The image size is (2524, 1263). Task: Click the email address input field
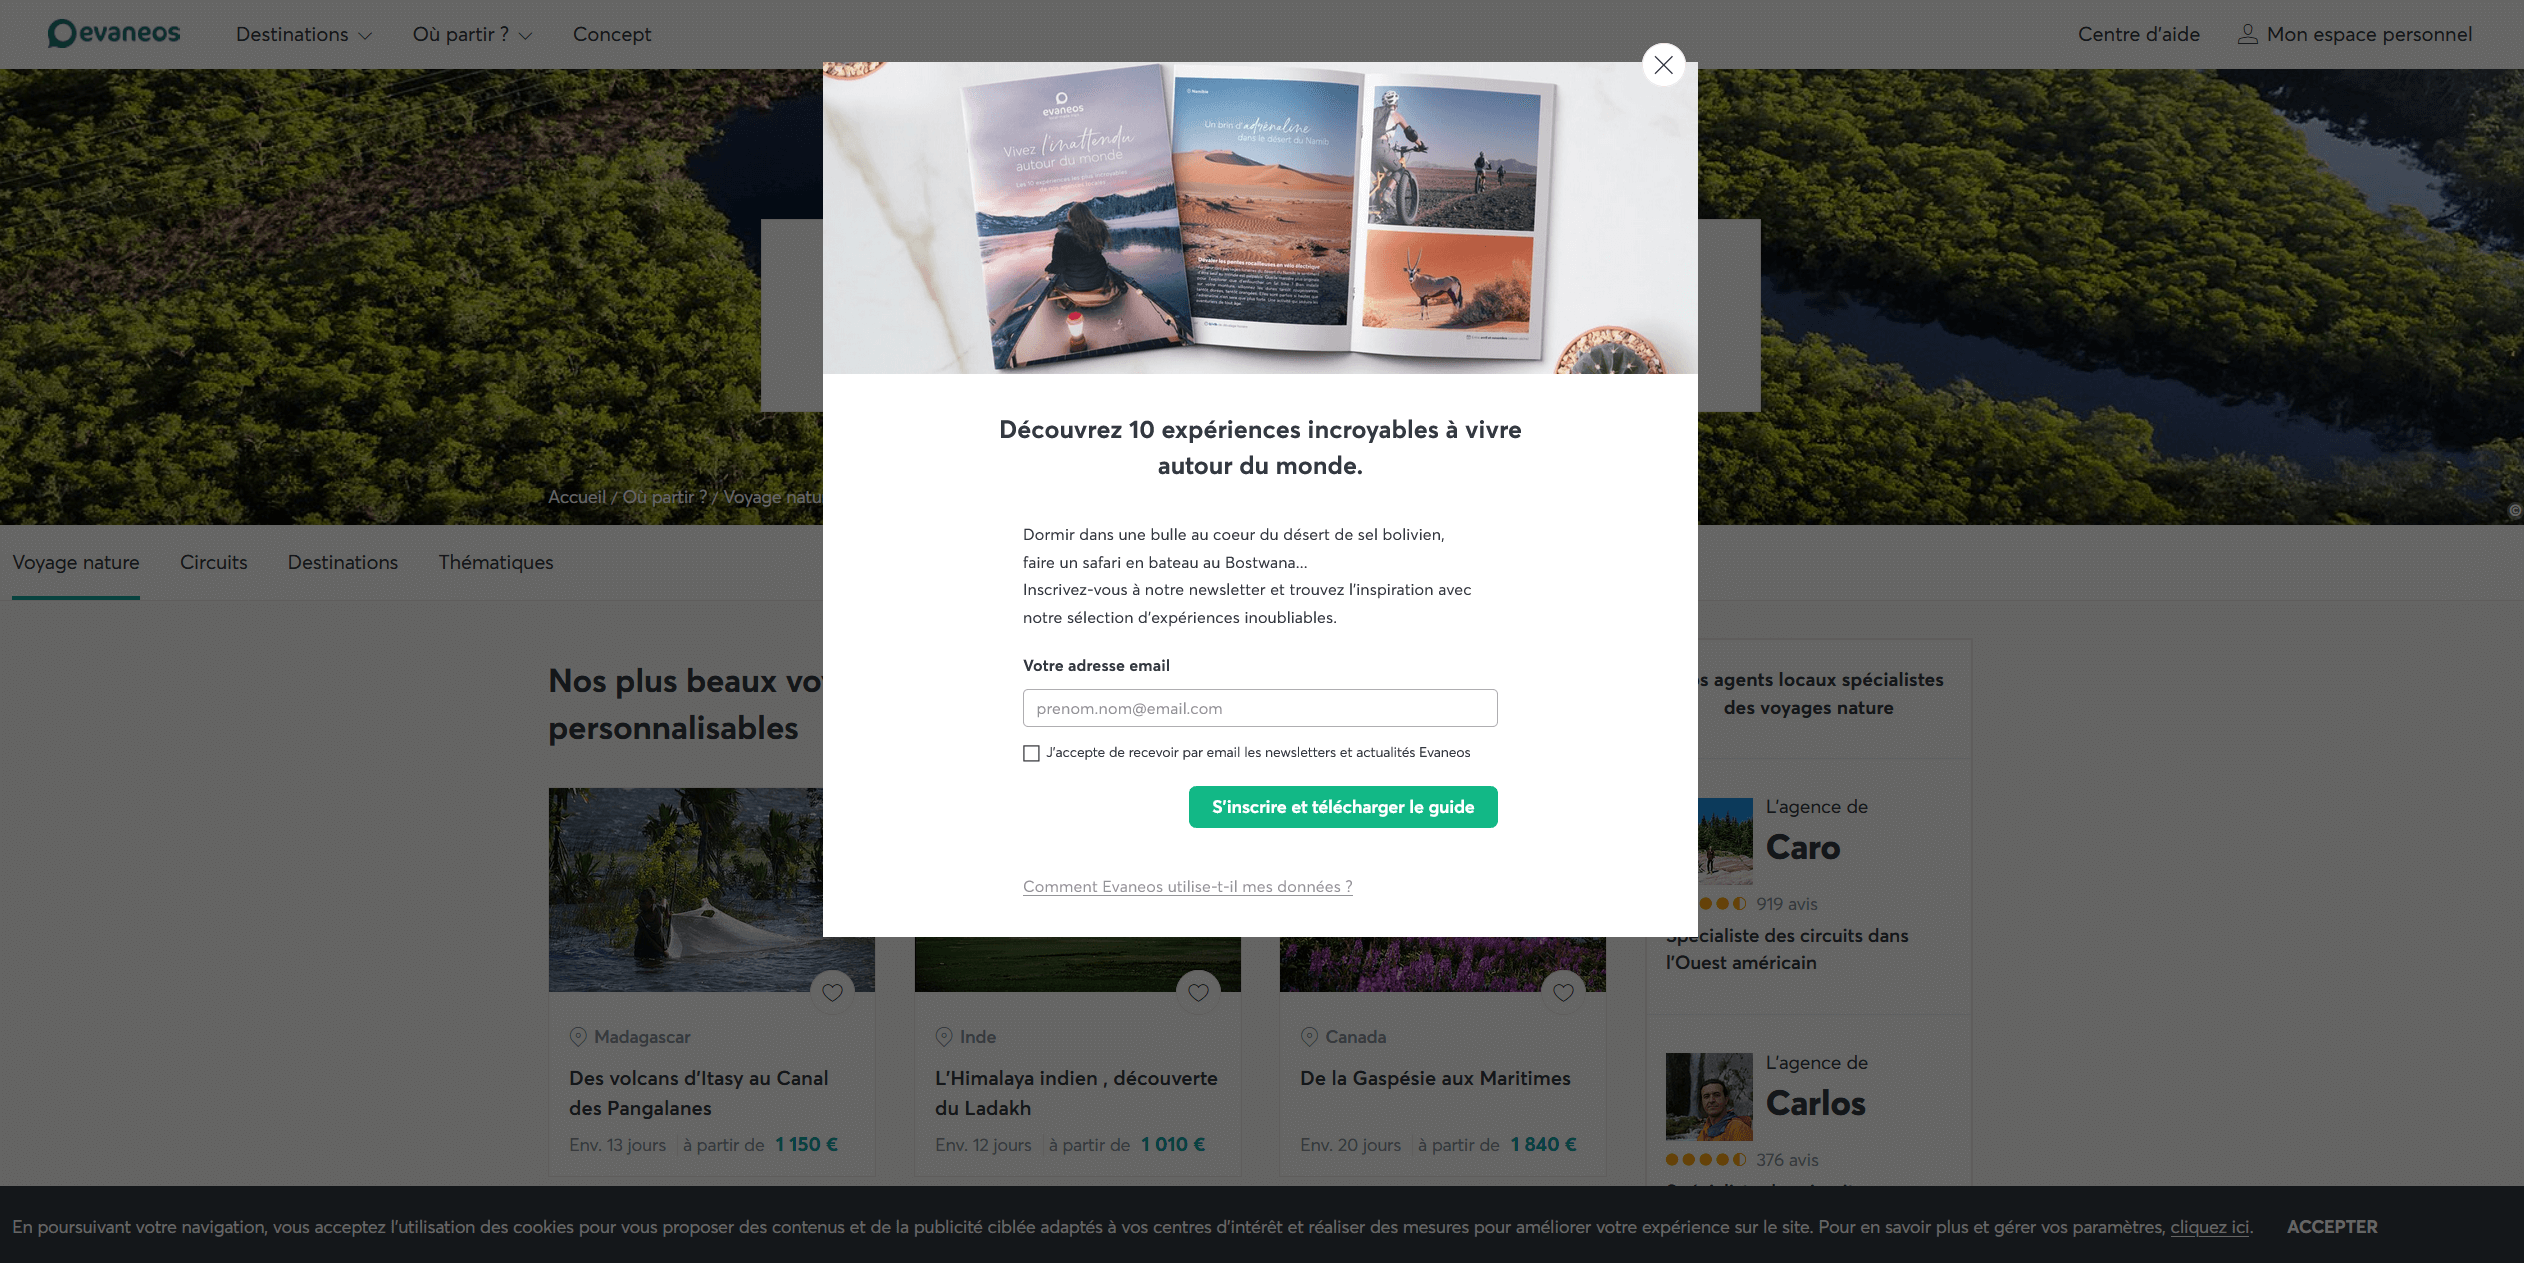[1260, 708]
